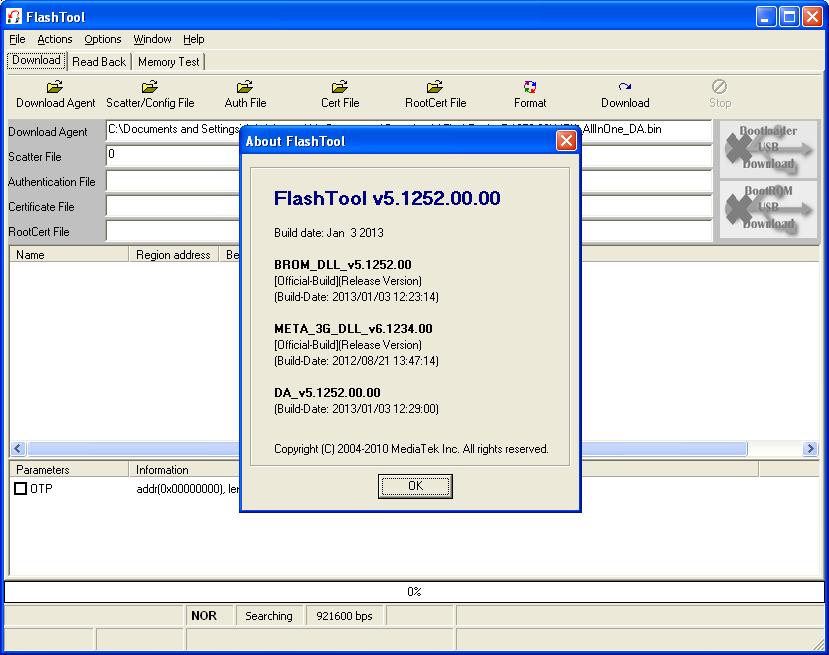Viewport: 829px width, 655px height.
Task: Click the MediaTek copyright line
Action: pyautogui.click(x=411, y=449)
